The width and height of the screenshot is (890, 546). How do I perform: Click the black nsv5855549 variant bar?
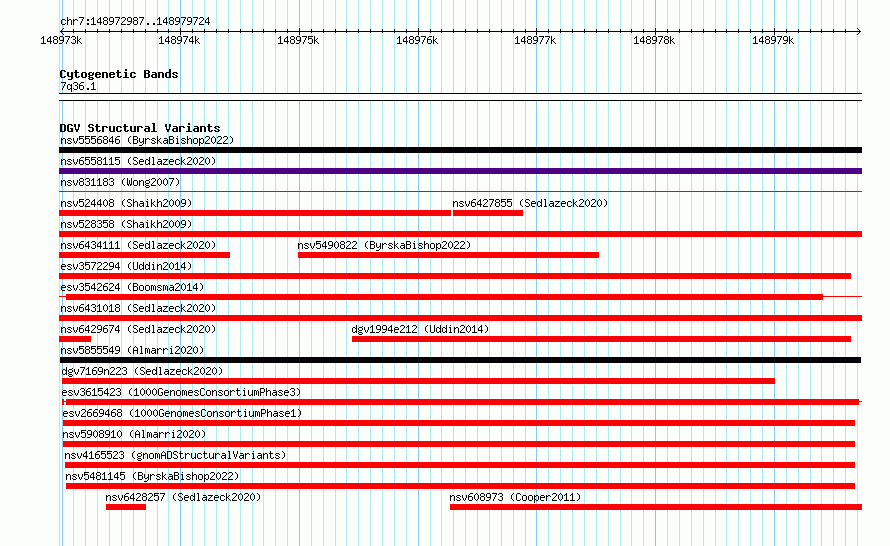460,360
